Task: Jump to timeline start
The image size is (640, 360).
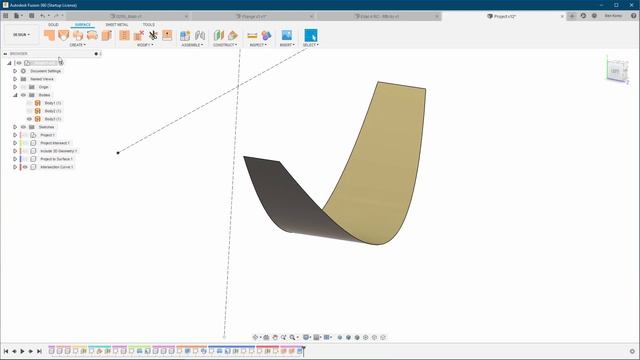Action: [x=6, y=351]
